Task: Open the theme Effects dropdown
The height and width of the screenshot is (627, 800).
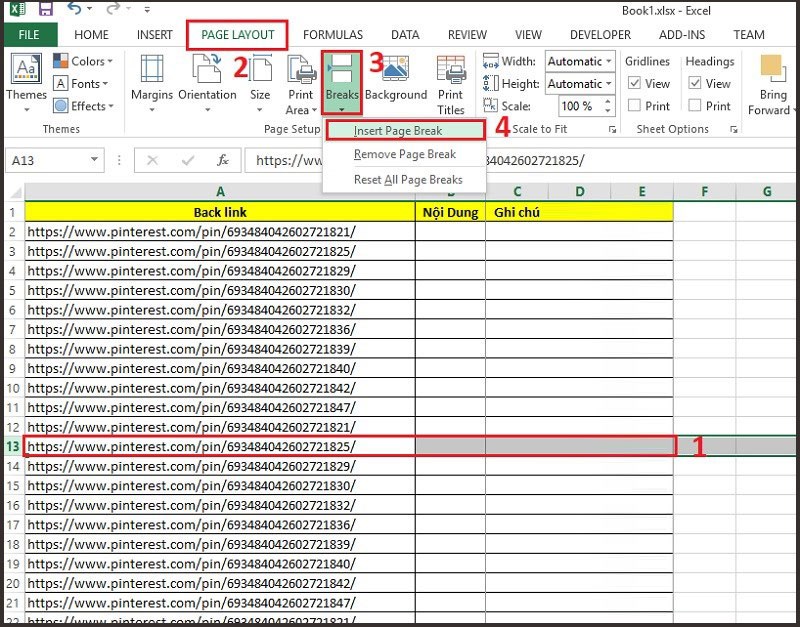Action: 83,106
